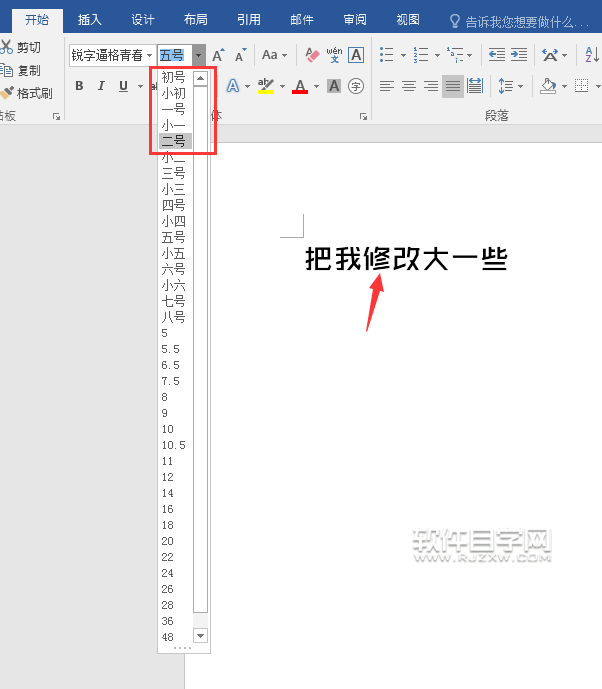Apply red font color
This screenshot has width=602, height=689.
point(300,86)
